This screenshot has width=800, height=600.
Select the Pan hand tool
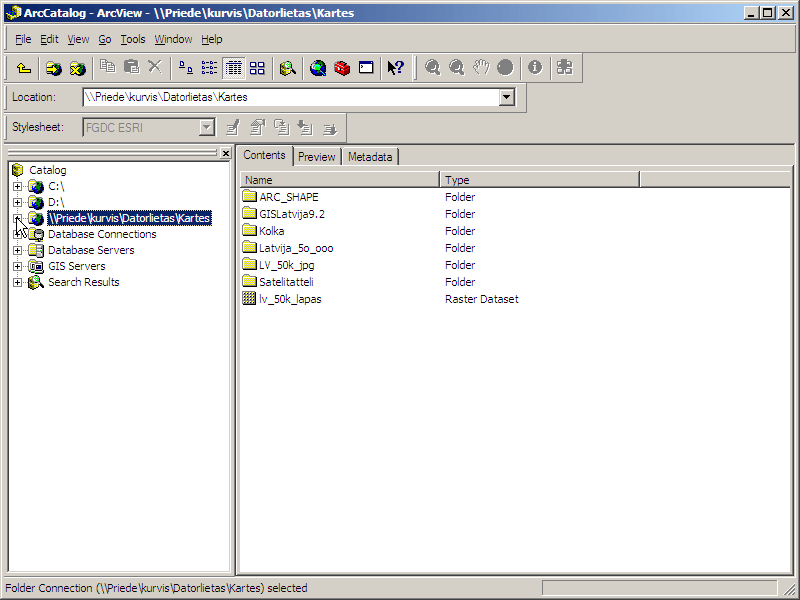[x=481, y=67]
